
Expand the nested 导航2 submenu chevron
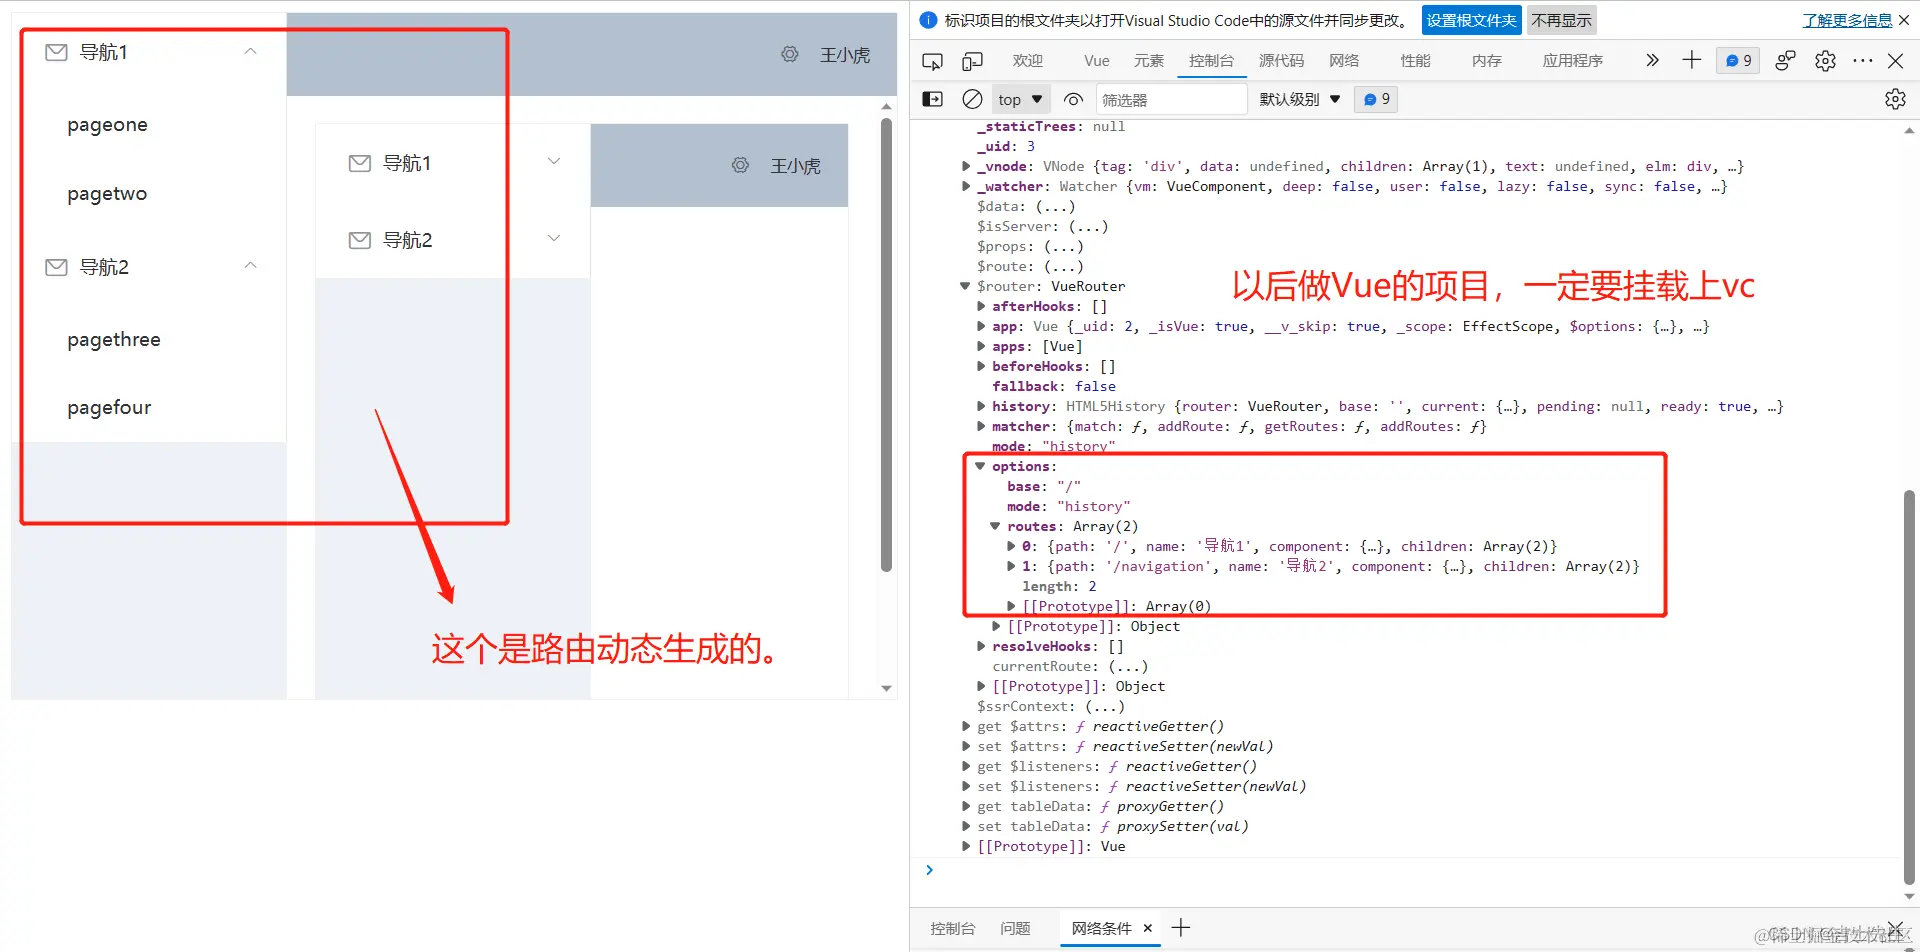[554, 238]
